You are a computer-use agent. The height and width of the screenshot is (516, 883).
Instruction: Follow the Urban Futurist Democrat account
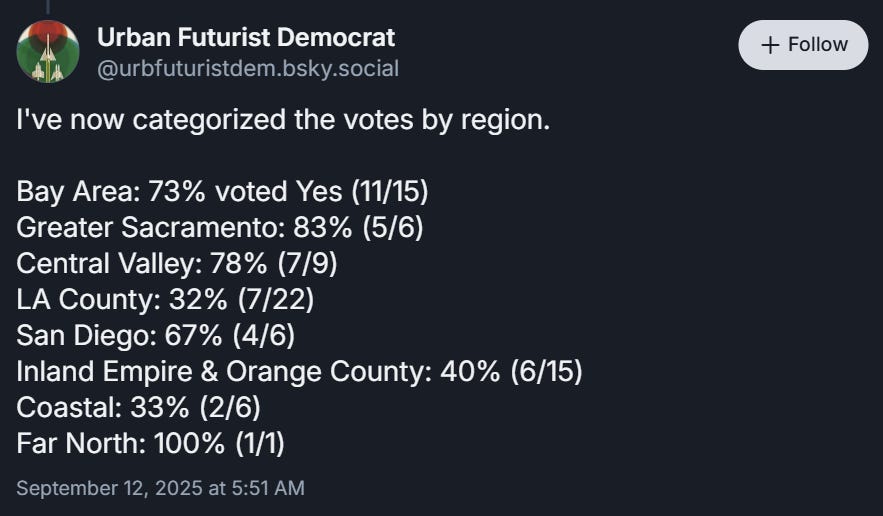[x=803, y=45]
